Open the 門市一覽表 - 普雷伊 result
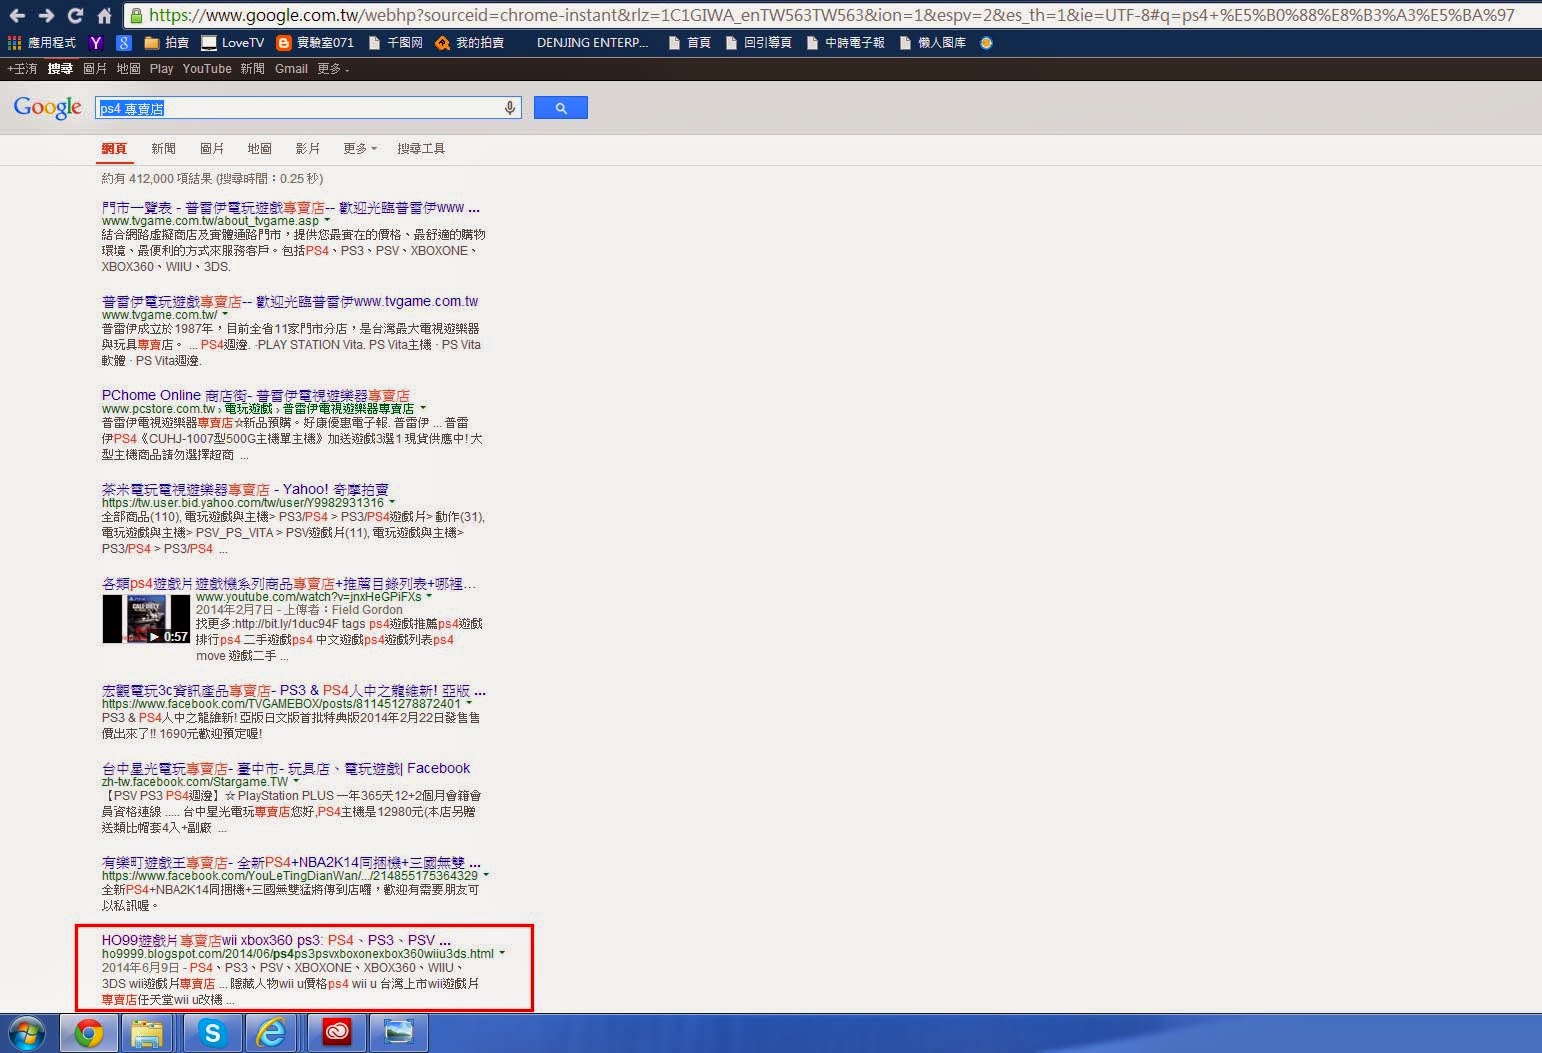Screen dimensions: 1542x1053 [x=291, y=208]
